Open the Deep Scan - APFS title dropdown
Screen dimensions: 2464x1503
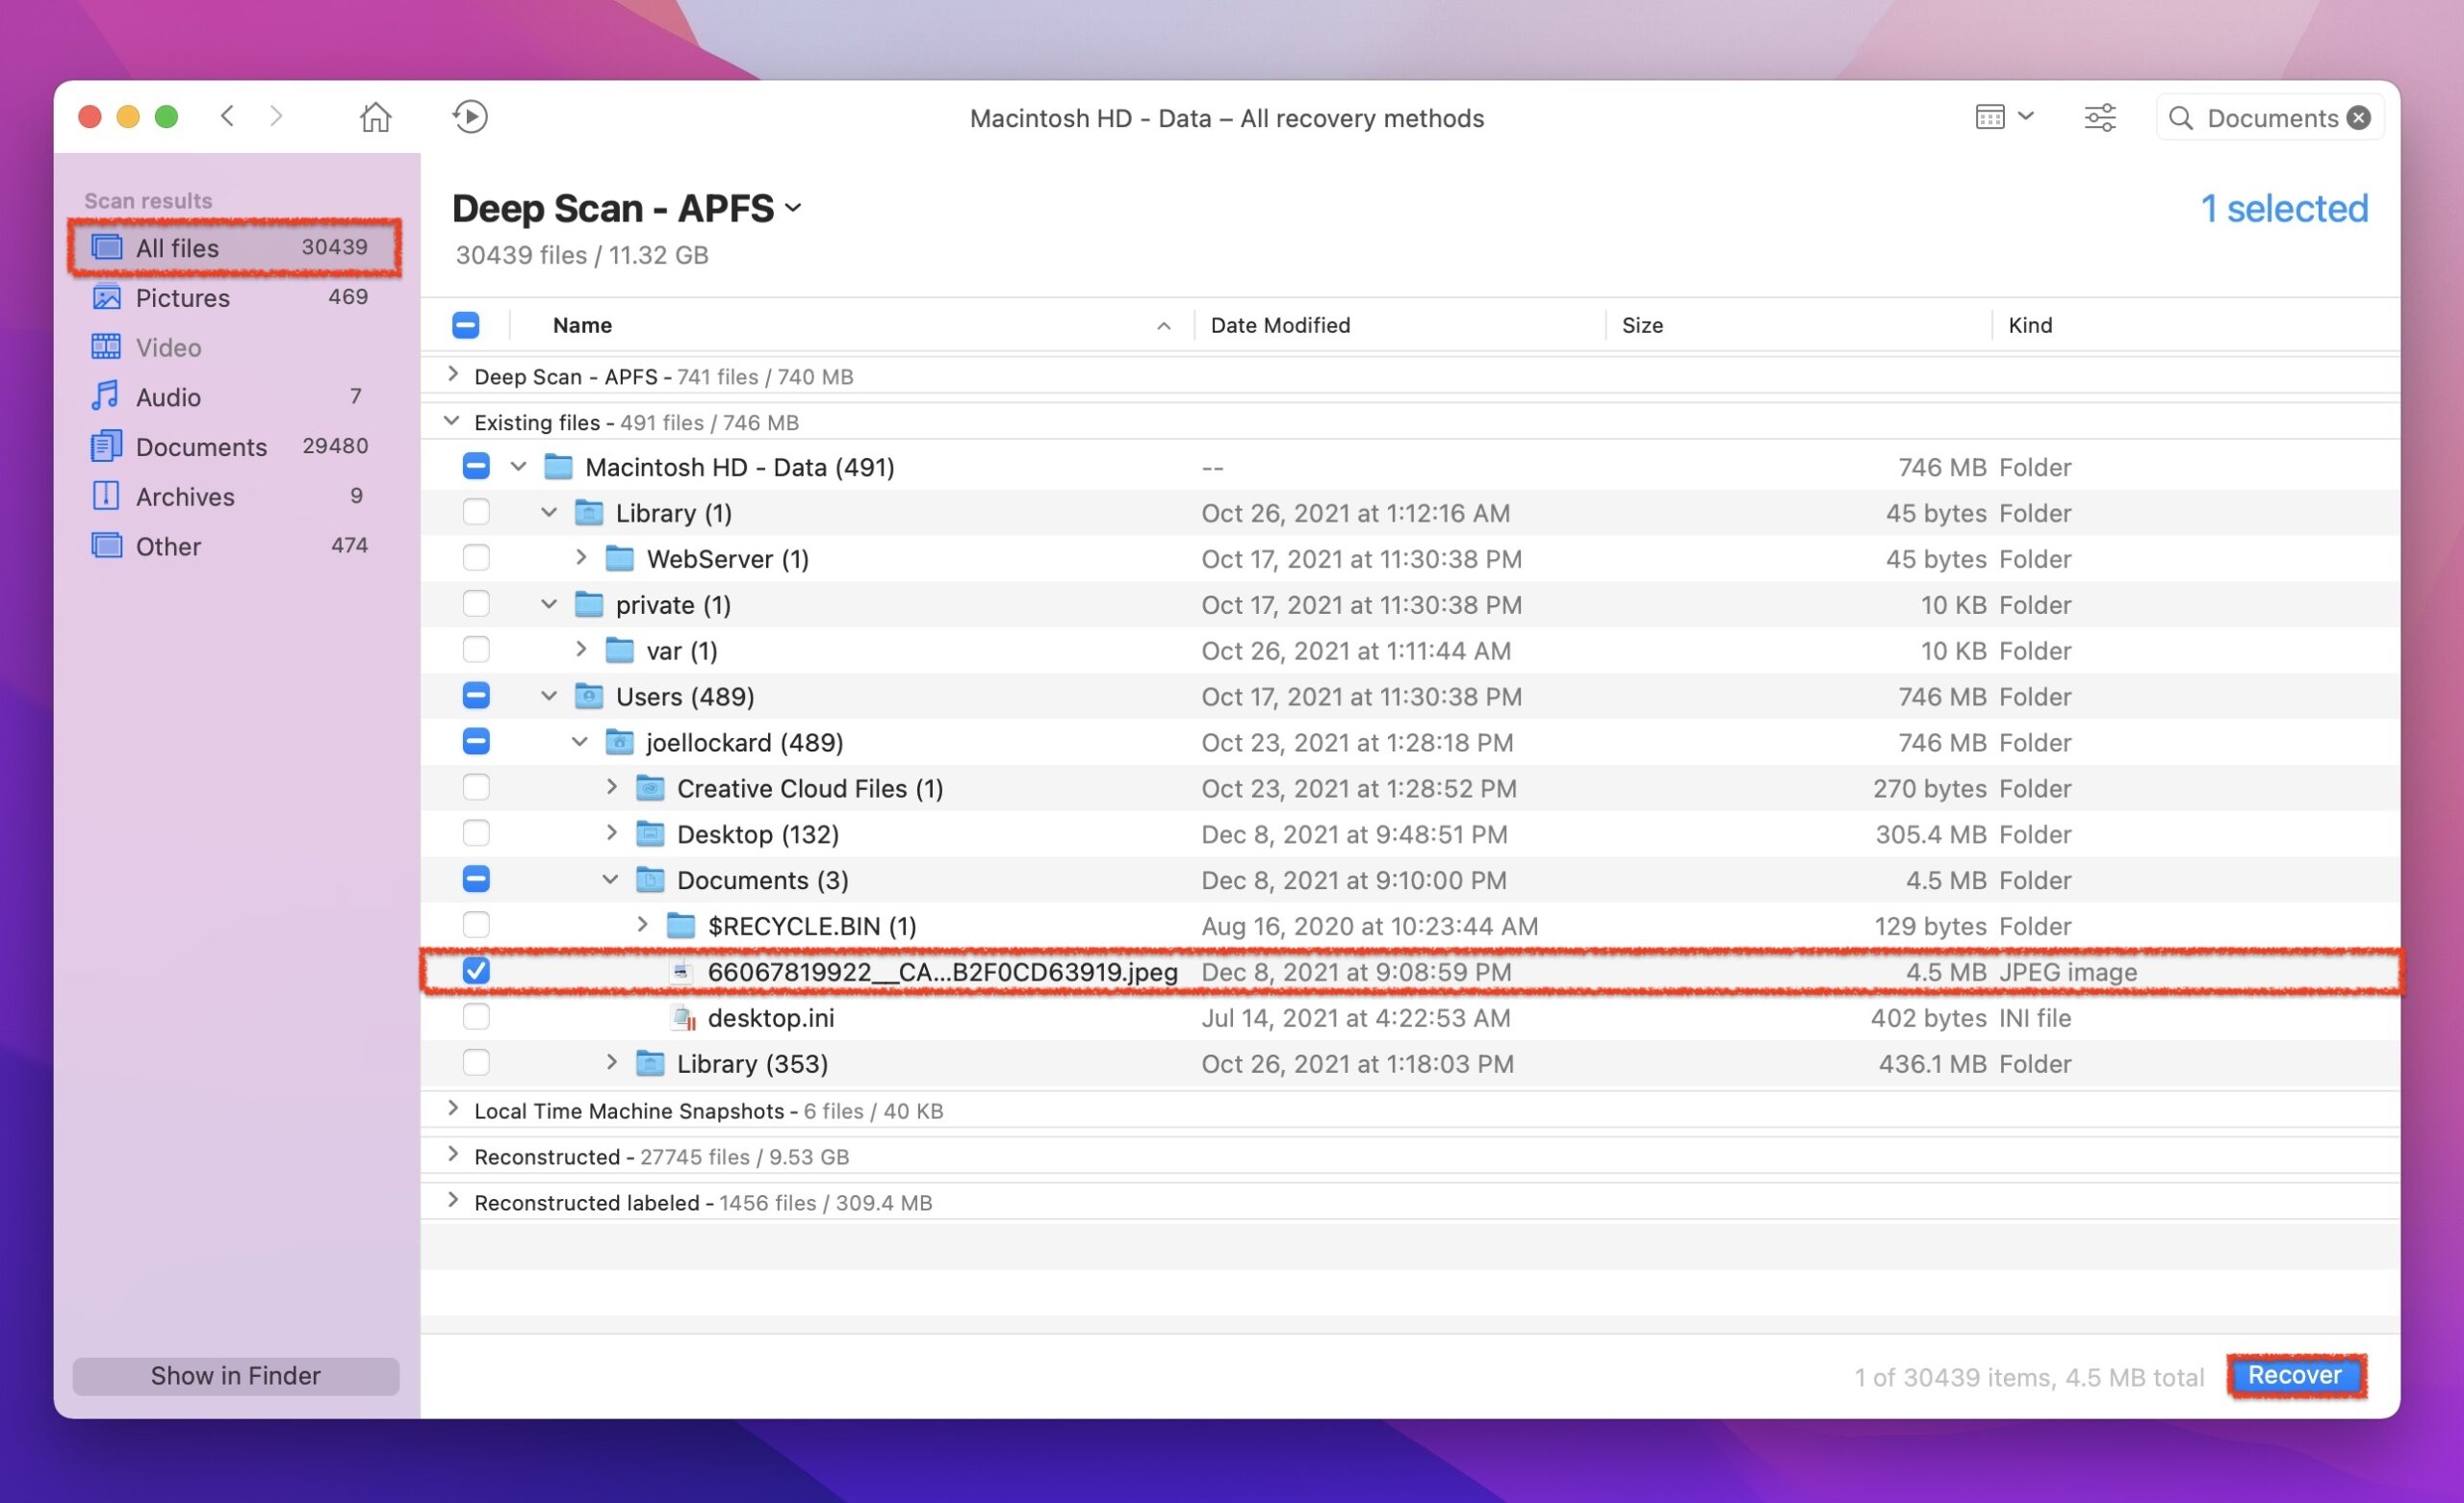[793, 208]
